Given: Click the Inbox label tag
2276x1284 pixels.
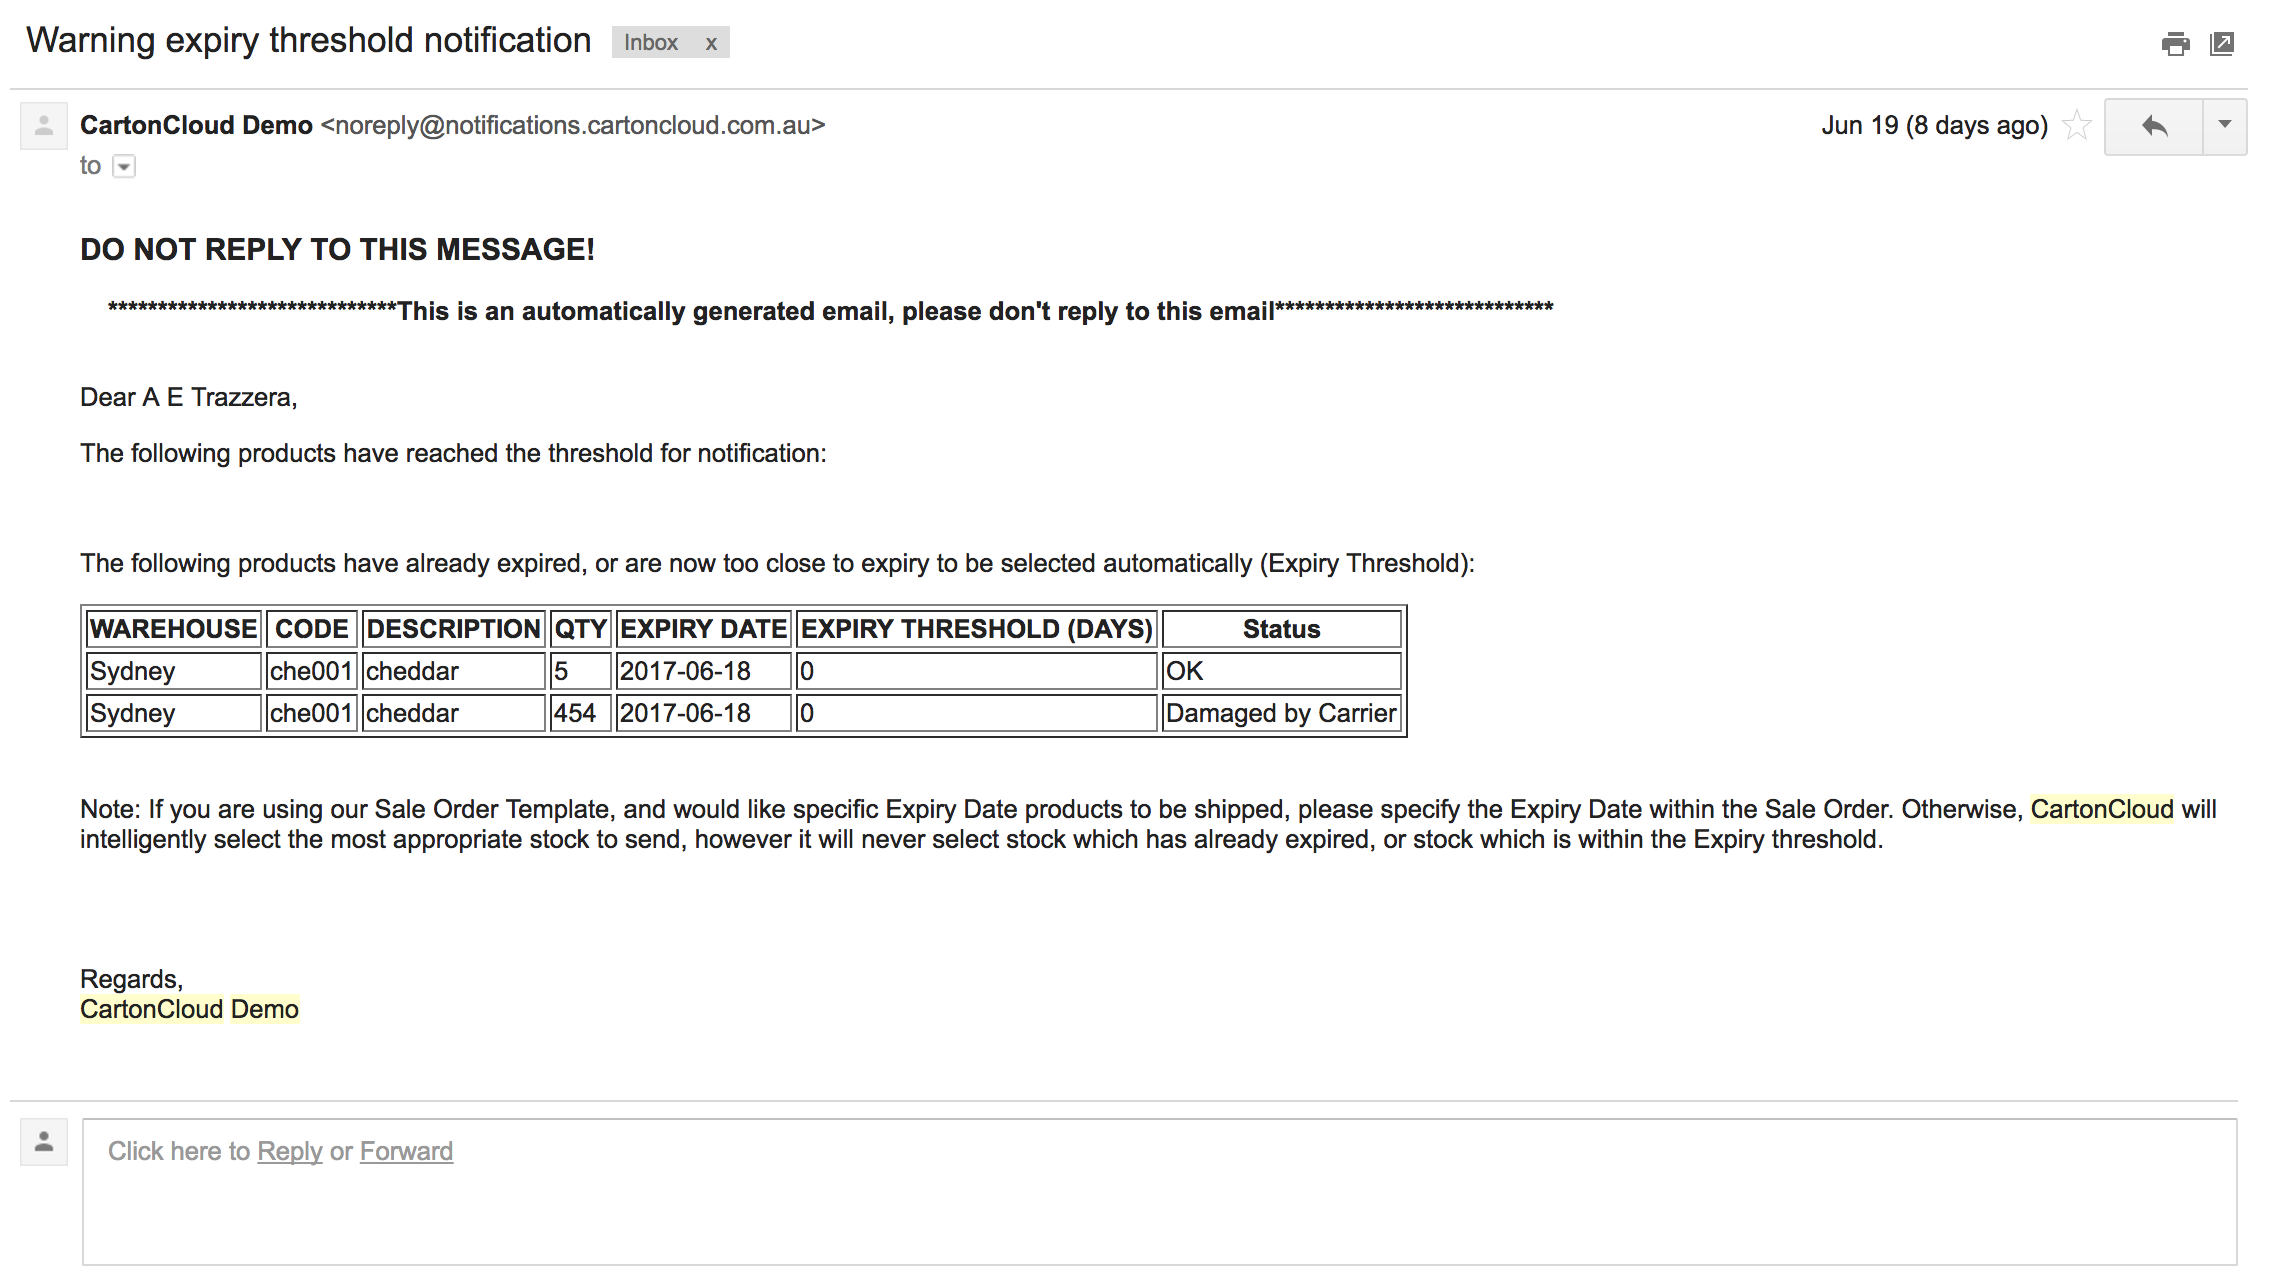Looking at the screenshot, I should [651, 43].
